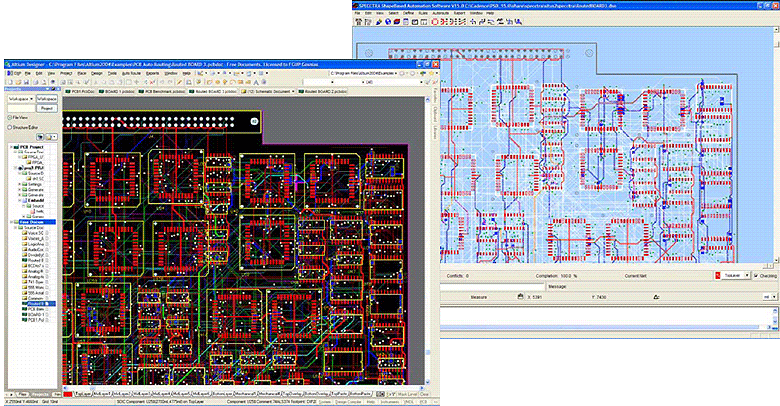
Task: Open the Design menu in Altium
Action: tap(97, 73)
